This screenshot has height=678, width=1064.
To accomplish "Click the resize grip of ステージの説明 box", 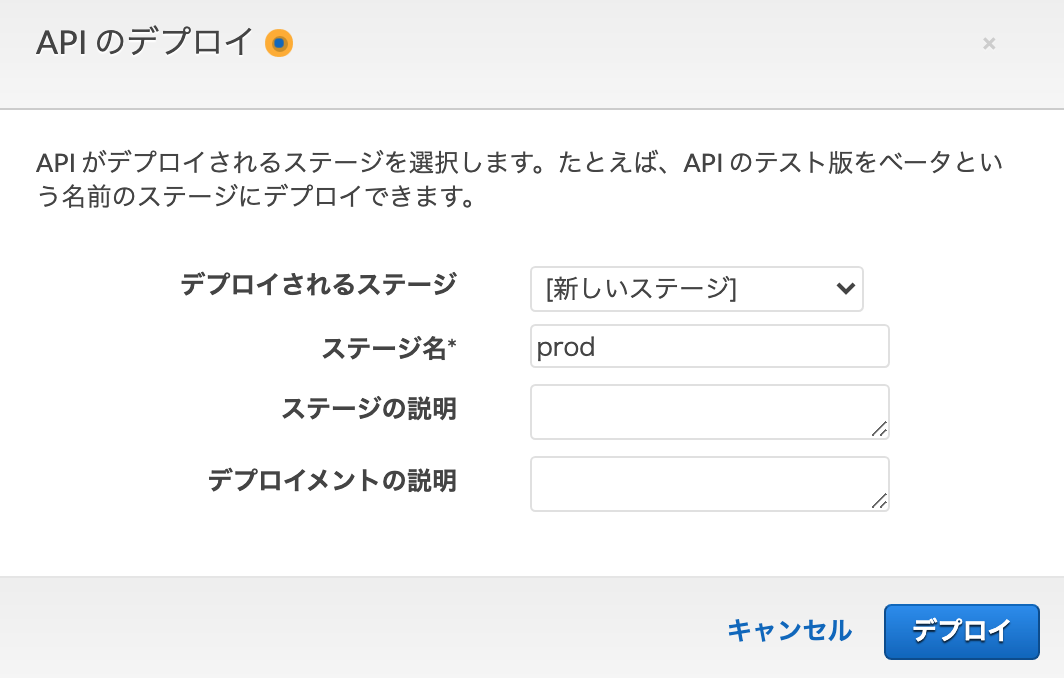I will coord(879,429).
